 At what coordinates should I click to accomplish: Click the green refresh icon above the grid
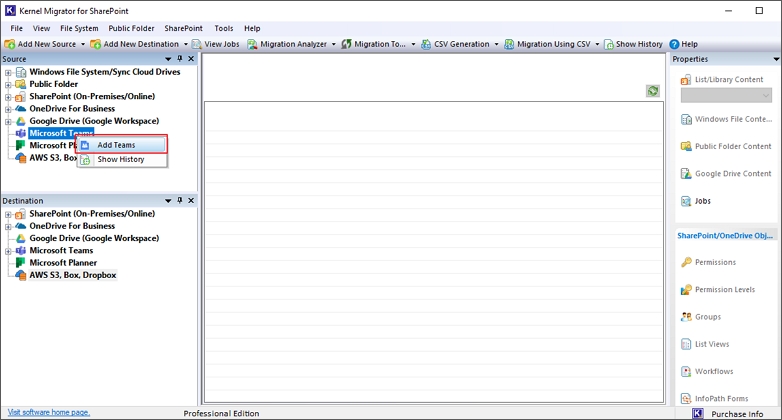(653, 91)
